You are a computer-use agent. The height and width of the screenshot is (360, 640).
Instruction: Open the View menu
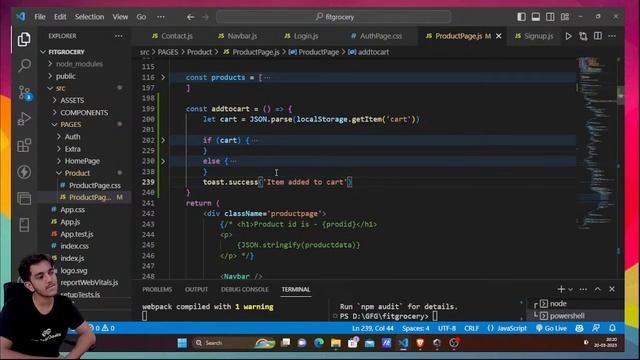click(120, 17)
